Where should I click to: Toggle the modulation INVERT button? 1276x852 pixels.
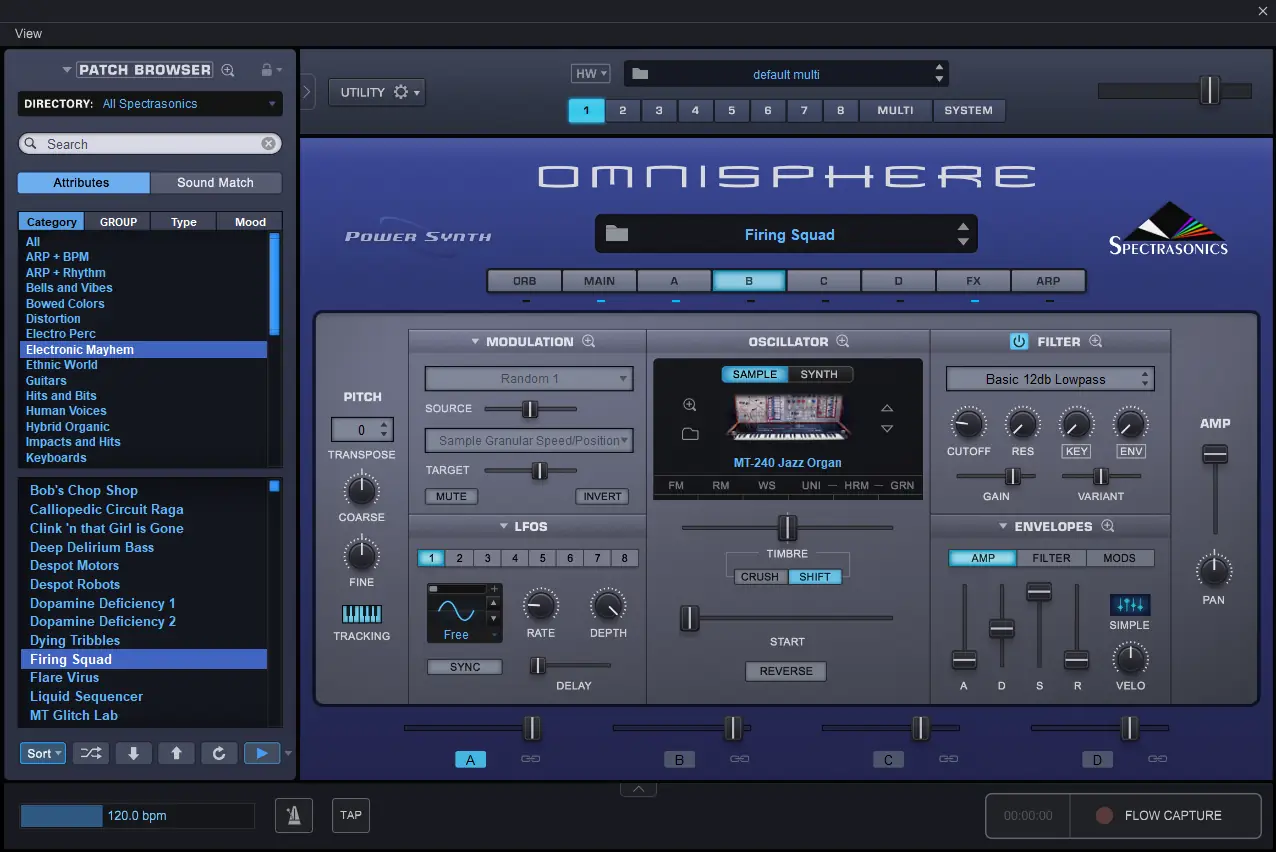pos(603,496)
